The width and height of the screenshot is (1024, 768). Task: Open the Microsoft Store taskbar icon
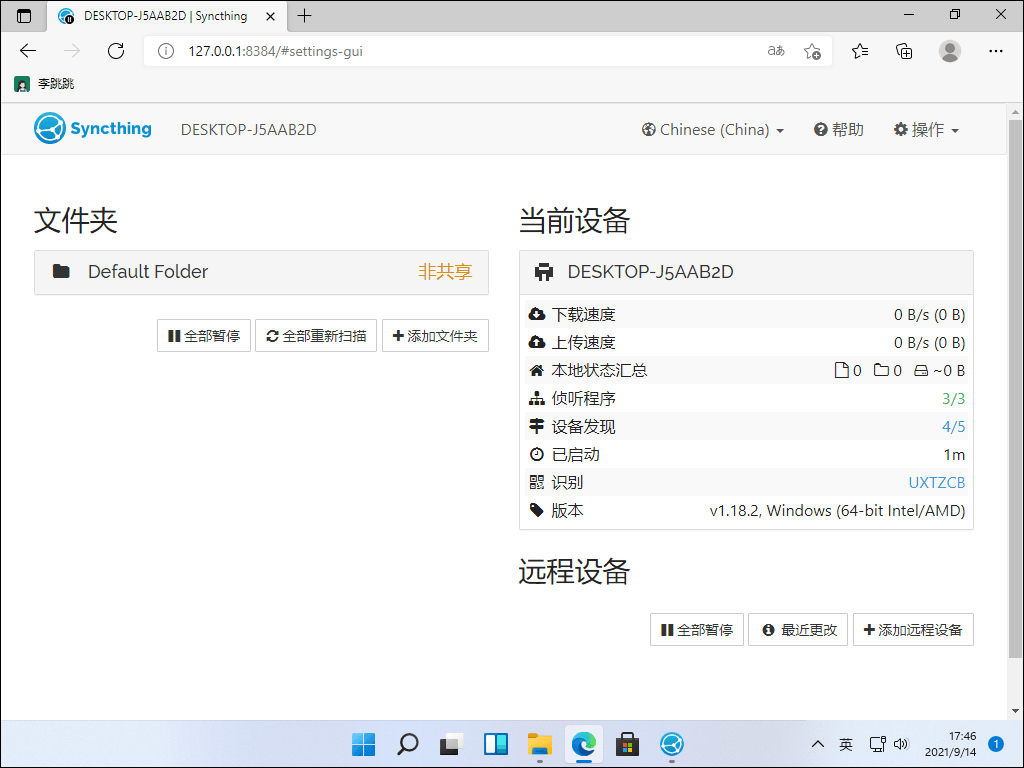pyautogui.click(x=628, y=744)
